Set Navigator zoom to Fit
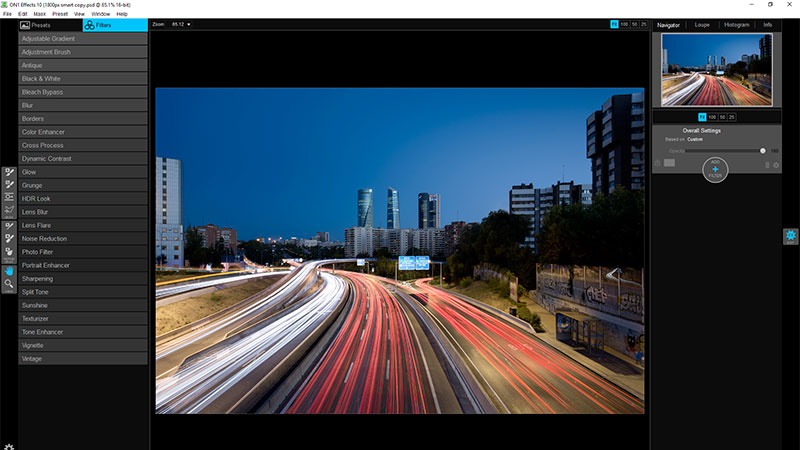800x450 pixels. coord(701,117)
